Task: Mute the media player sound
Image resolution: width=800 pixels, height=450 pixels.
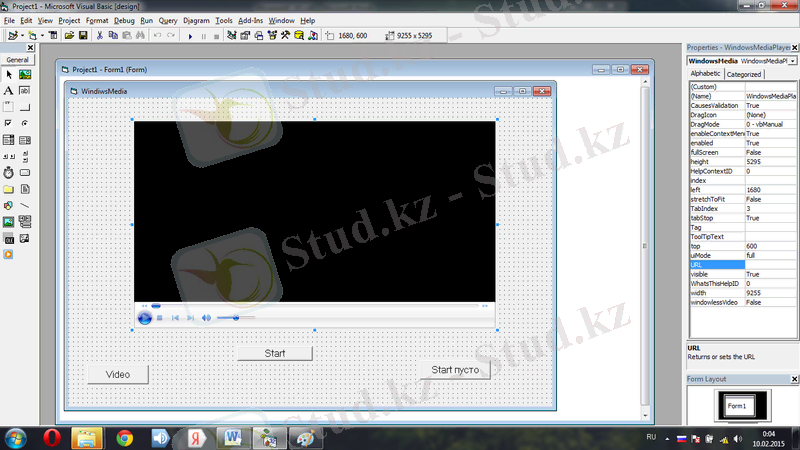Action: 206,318
